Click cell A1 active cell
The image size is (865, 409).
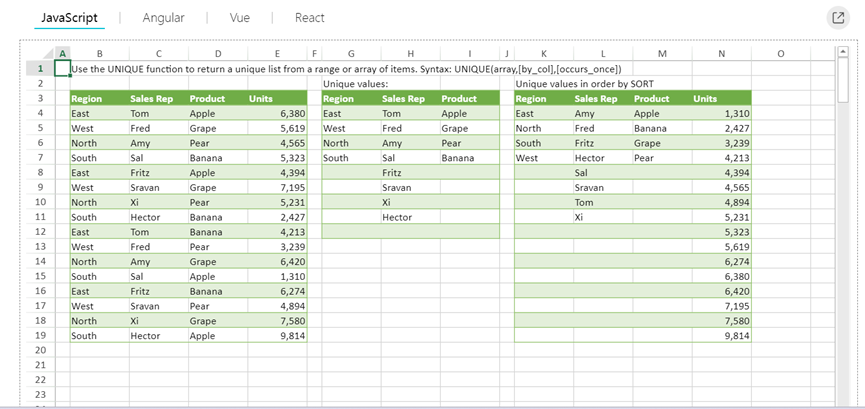click(x=63, y=69)
